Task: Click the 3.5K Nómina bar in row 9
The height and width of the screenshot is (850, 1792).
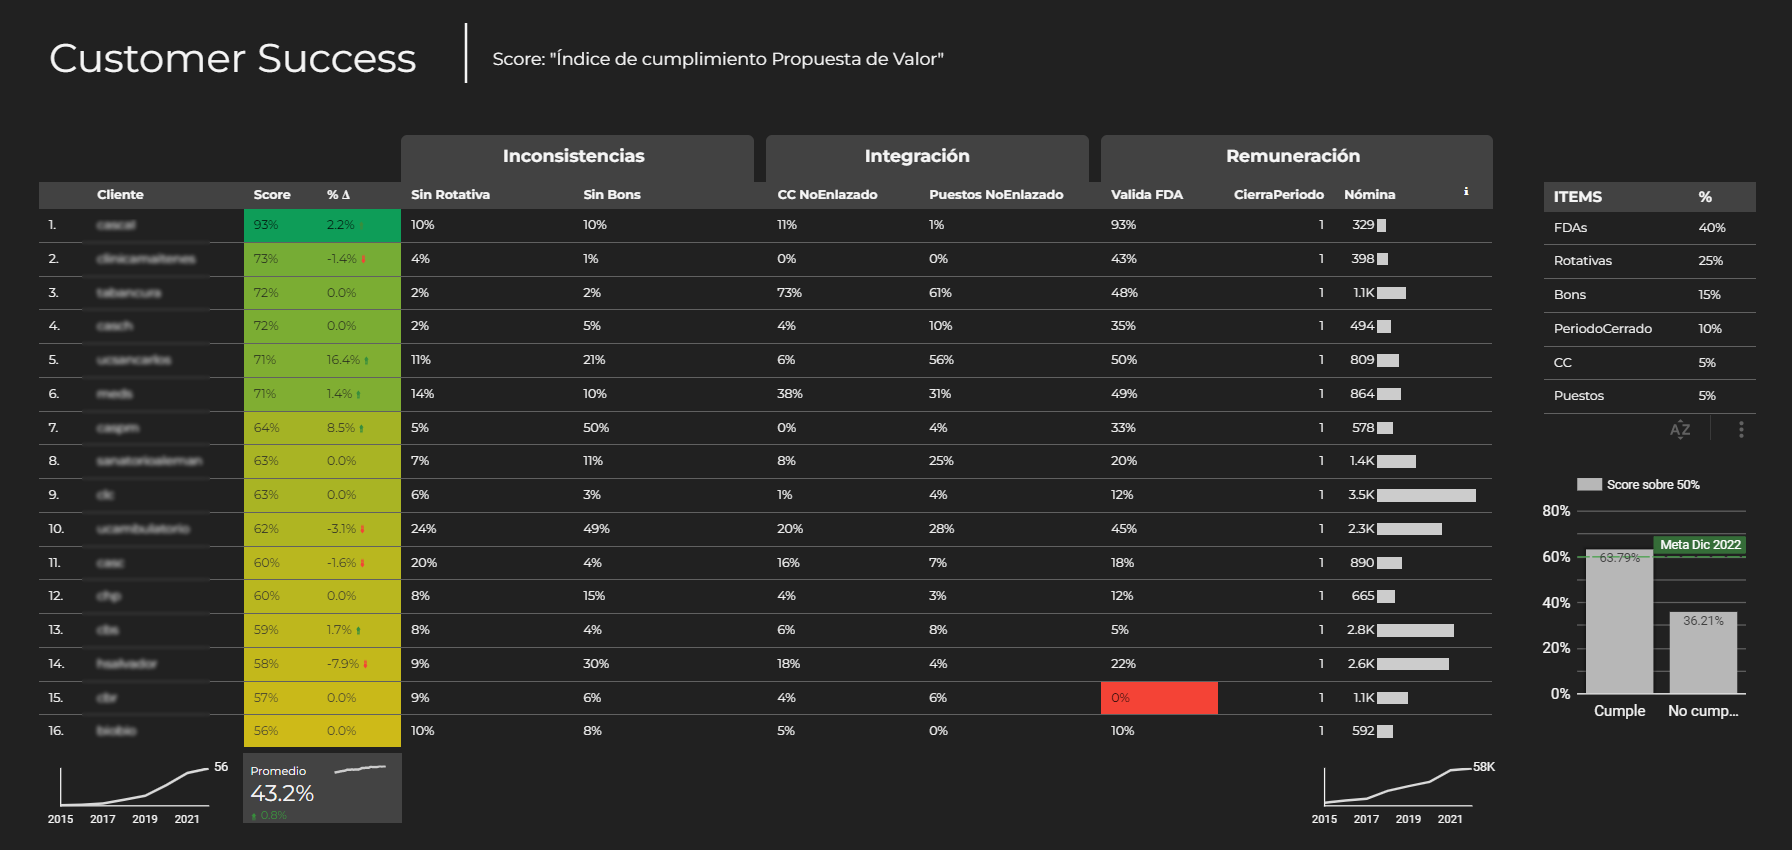Action: pos(1426,495)
